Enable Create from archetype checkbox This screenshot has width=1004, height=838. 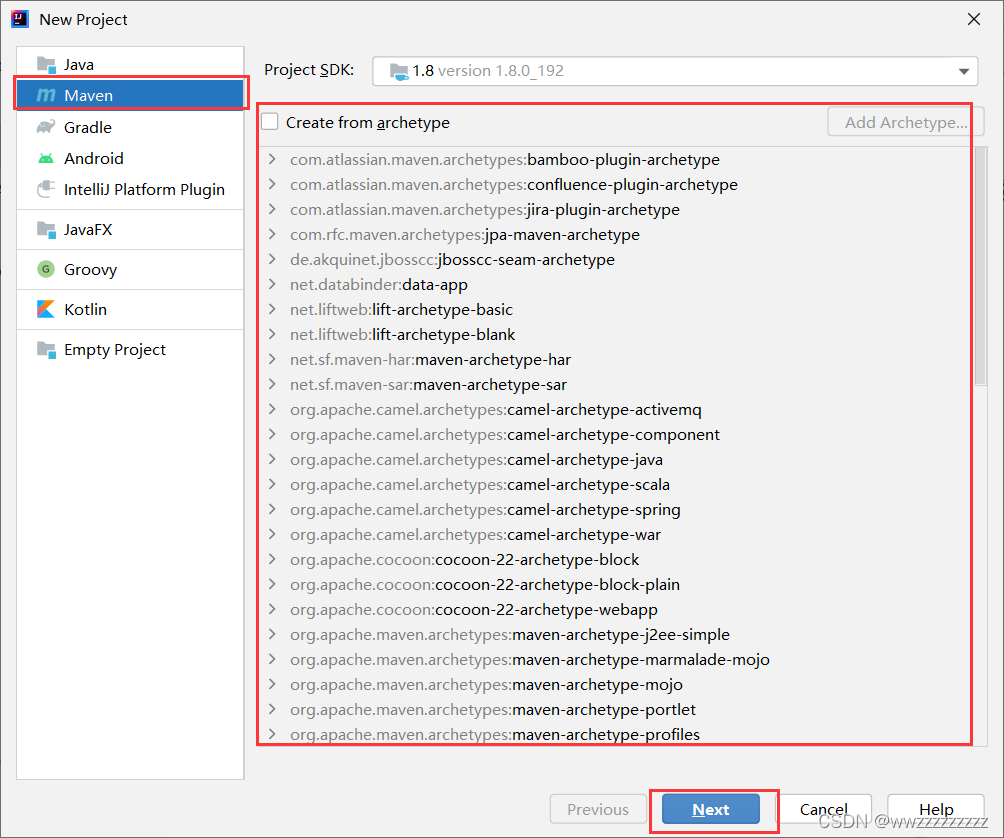(270, 122)
